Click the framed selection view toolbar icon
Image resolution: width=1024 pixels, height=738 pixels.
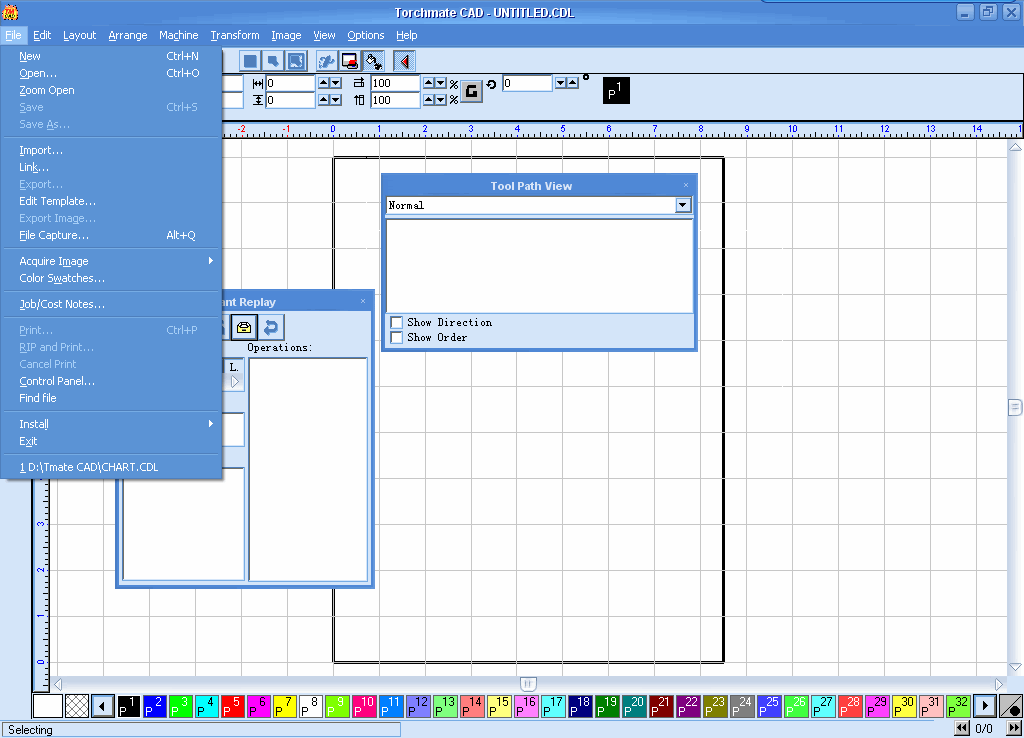296,61
